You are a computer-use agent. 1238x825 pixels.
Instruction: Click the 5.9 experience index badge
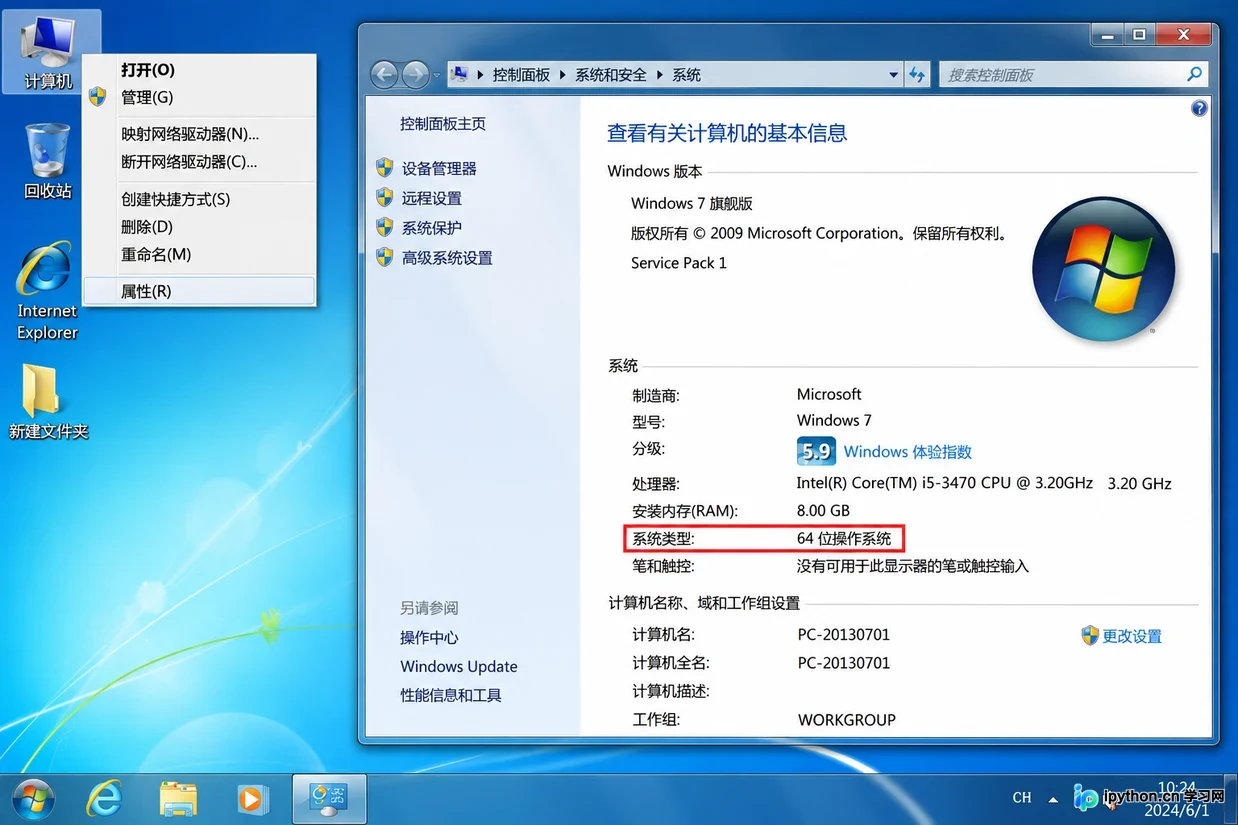click(x=816, y=451)
